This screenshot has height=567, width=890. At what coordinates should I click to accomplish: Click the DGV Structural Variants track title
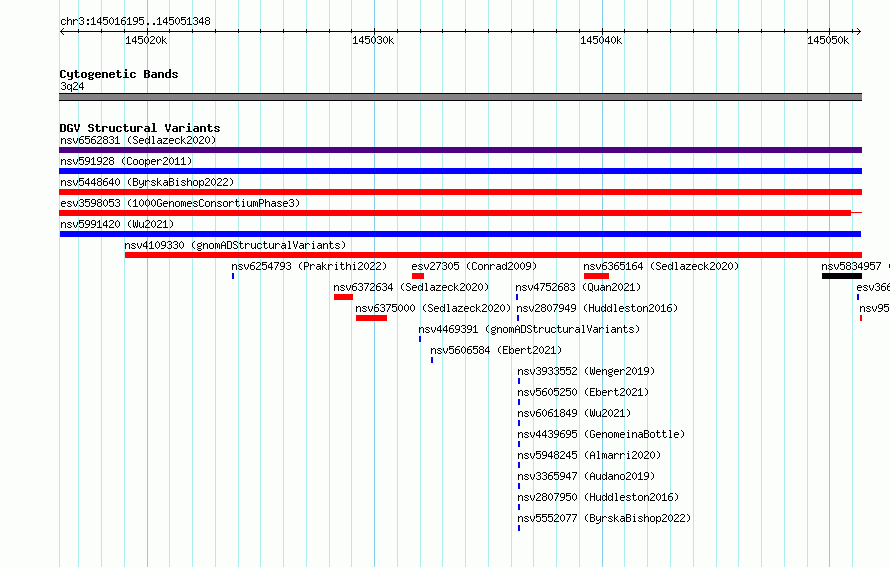tap(140, 128)
